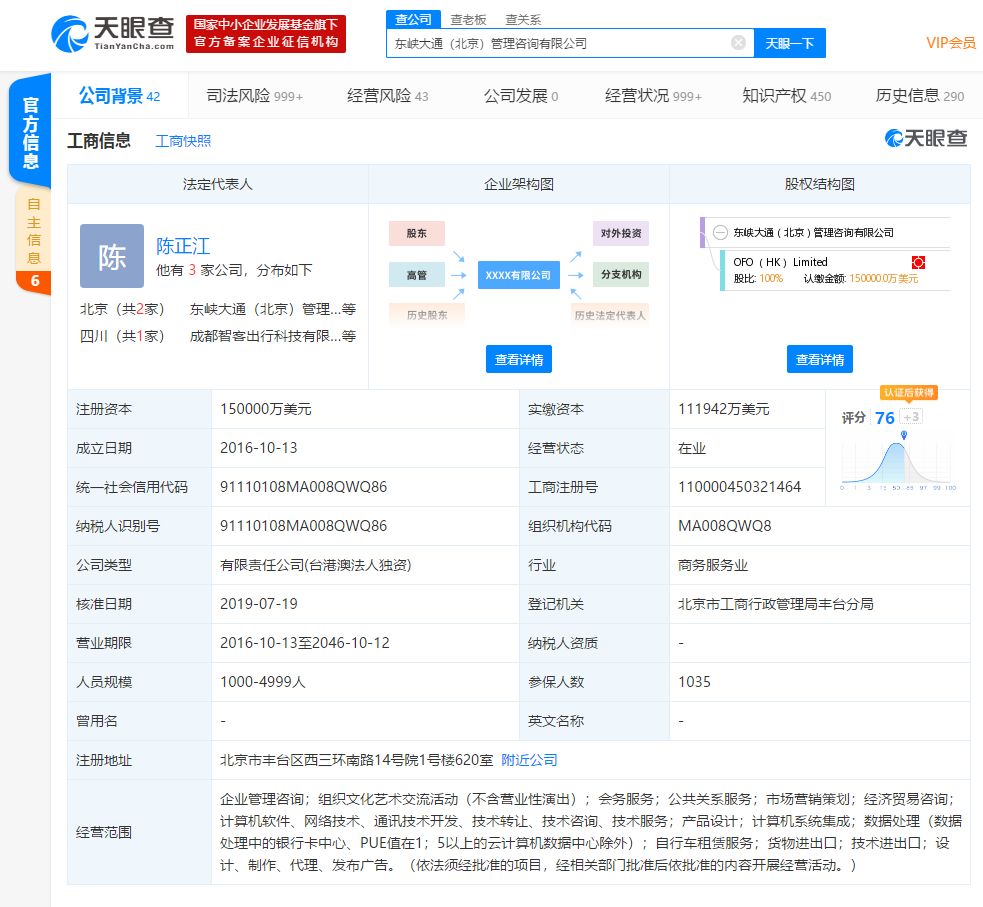
Task: Click the 认证后获得 badge
Action: [x=909, y=393]
